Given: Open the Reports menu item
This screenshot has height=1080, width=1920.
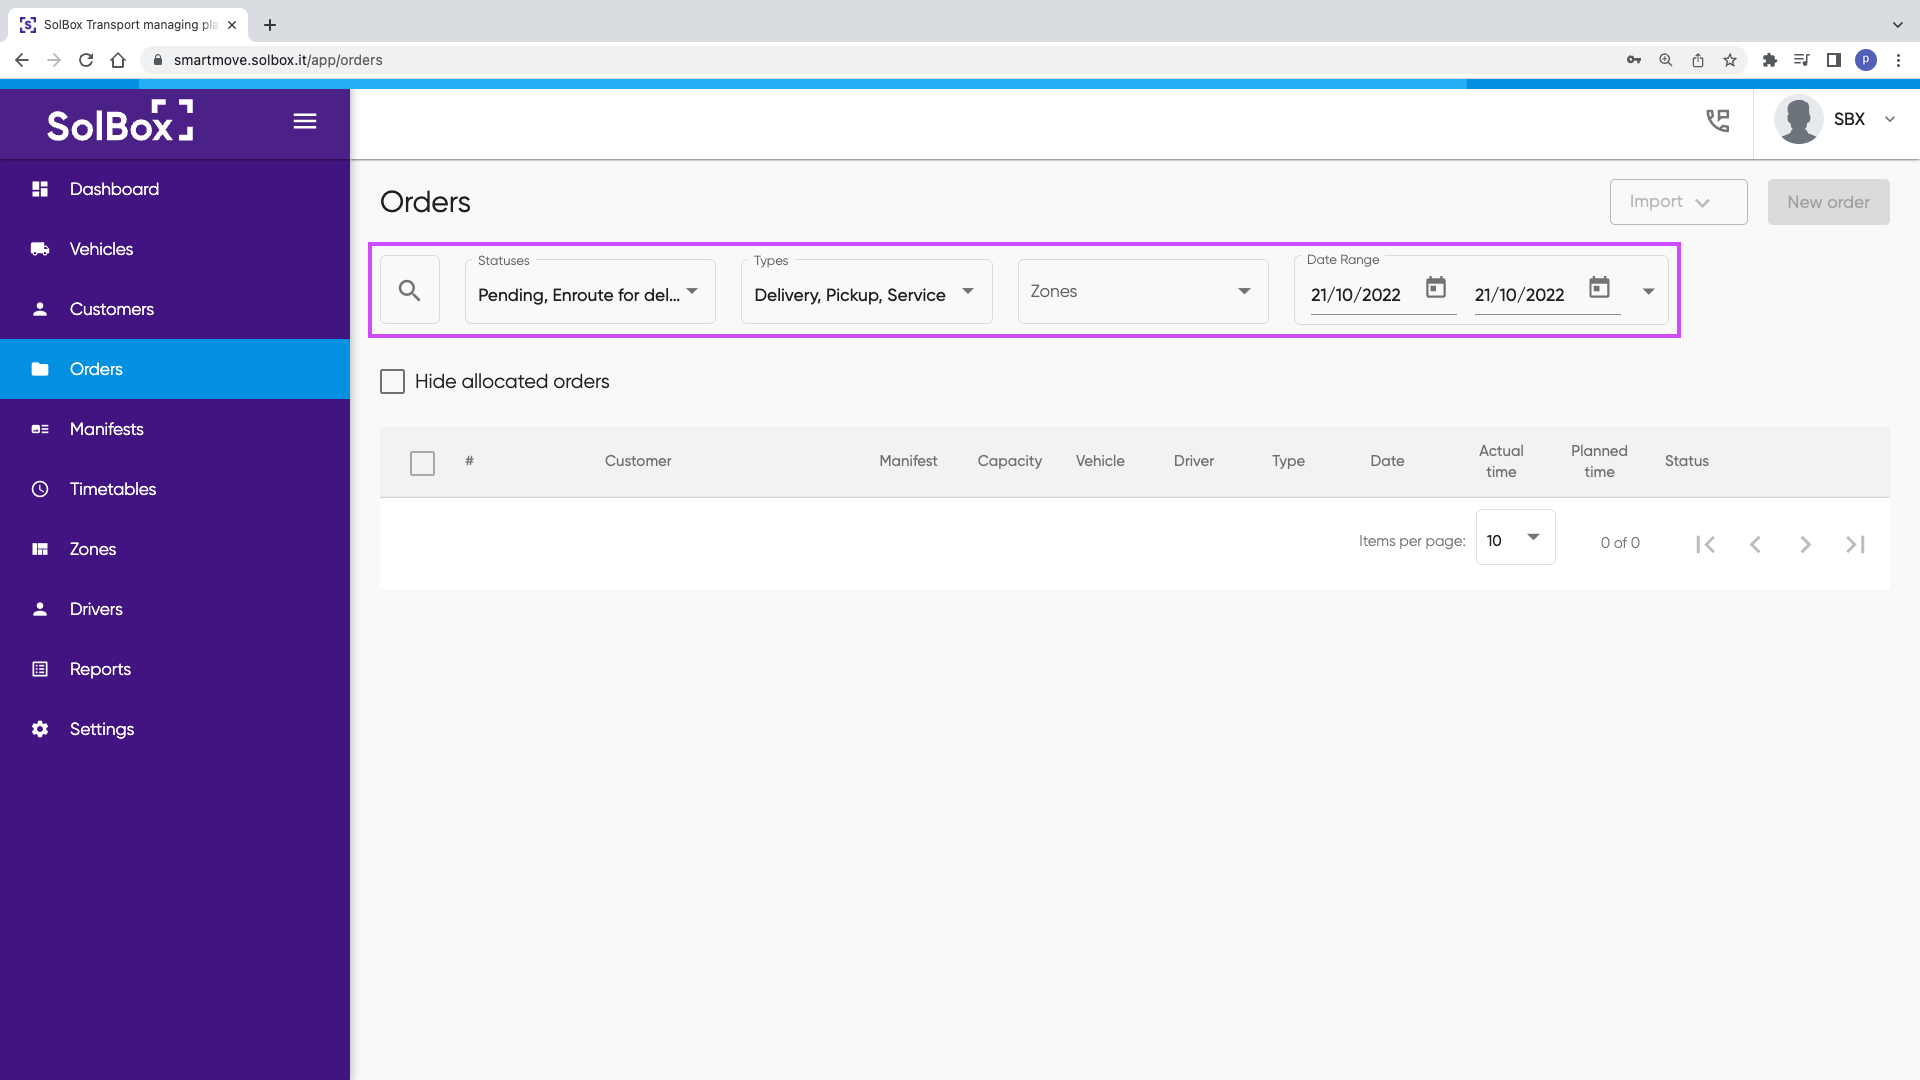Looking at the screenshot, I should click(175, 669).
